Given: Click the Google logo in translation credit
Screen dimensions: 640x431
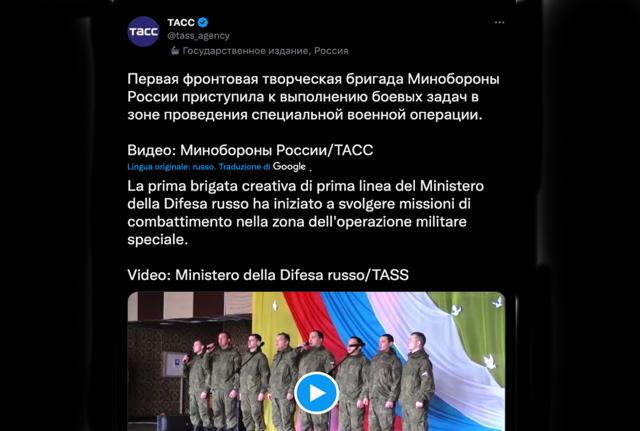Looking at the screenshot, I should [289, 167].
